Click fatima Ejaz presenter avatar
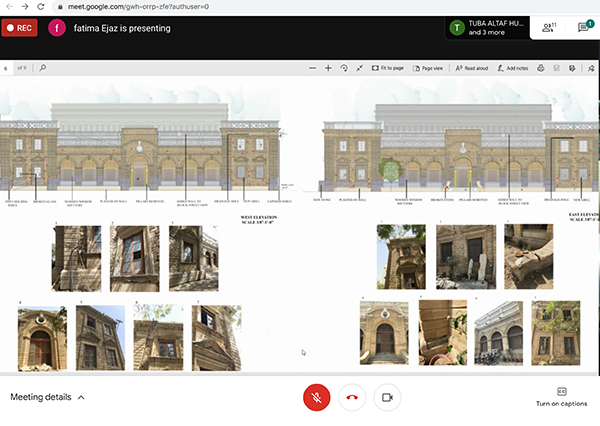This screenshot has height=426, width=600. 58,28
